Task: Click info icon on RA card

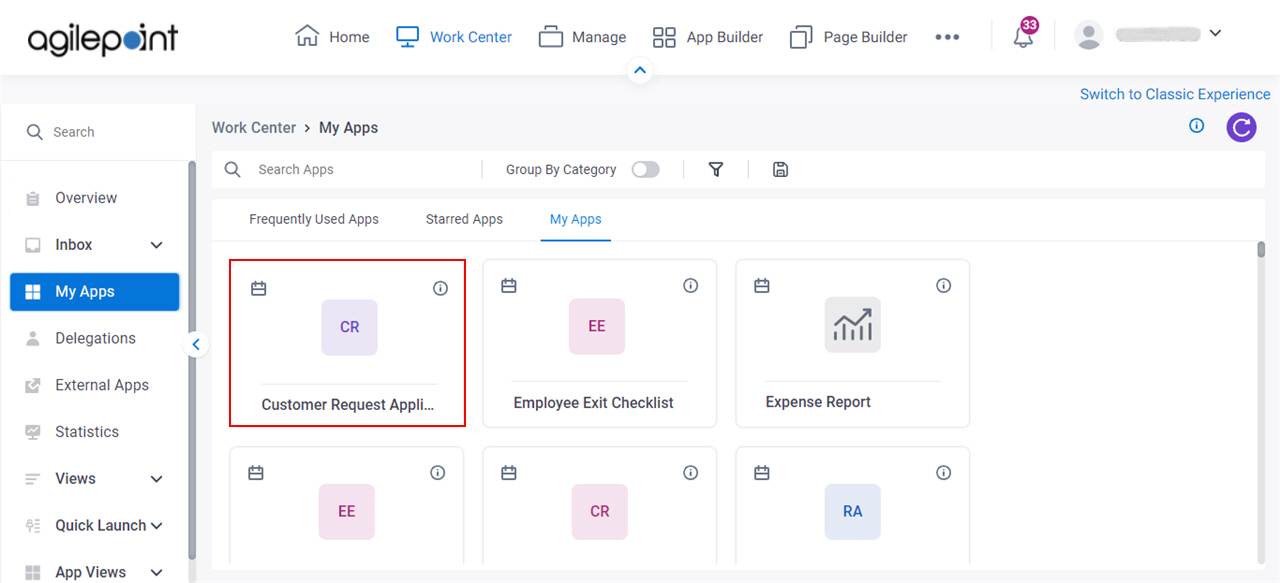Action: 943,473
